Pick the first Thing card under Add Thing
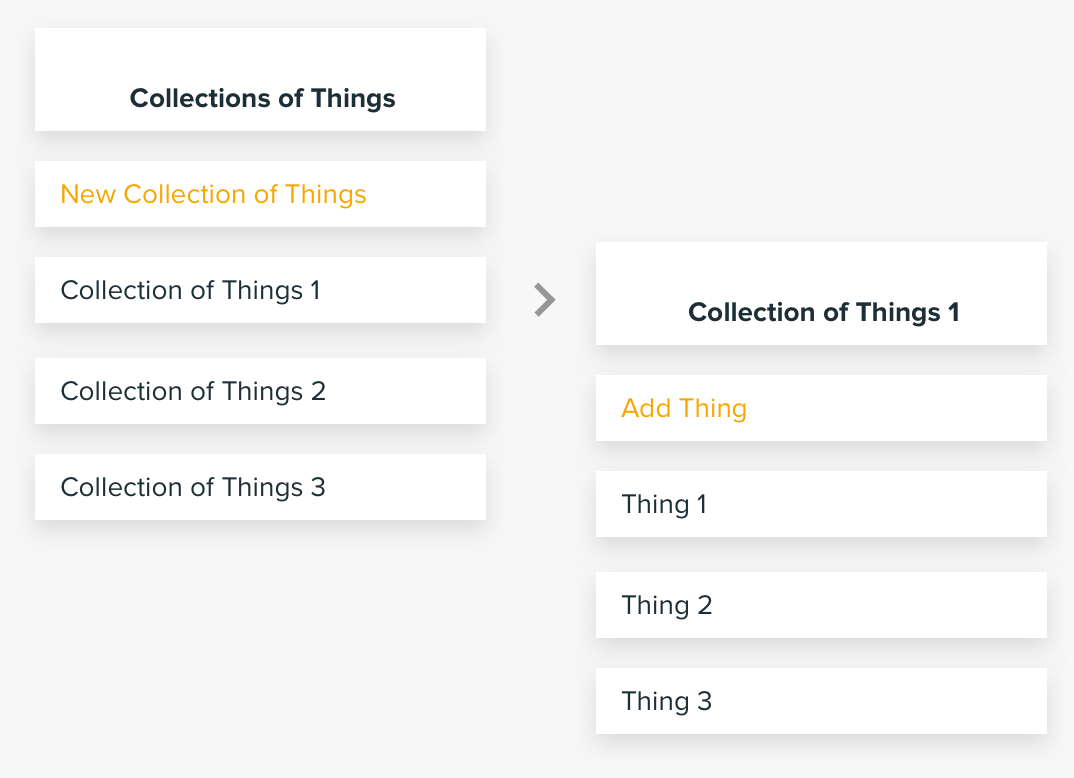1074x778 pixels. pos(821,504)
